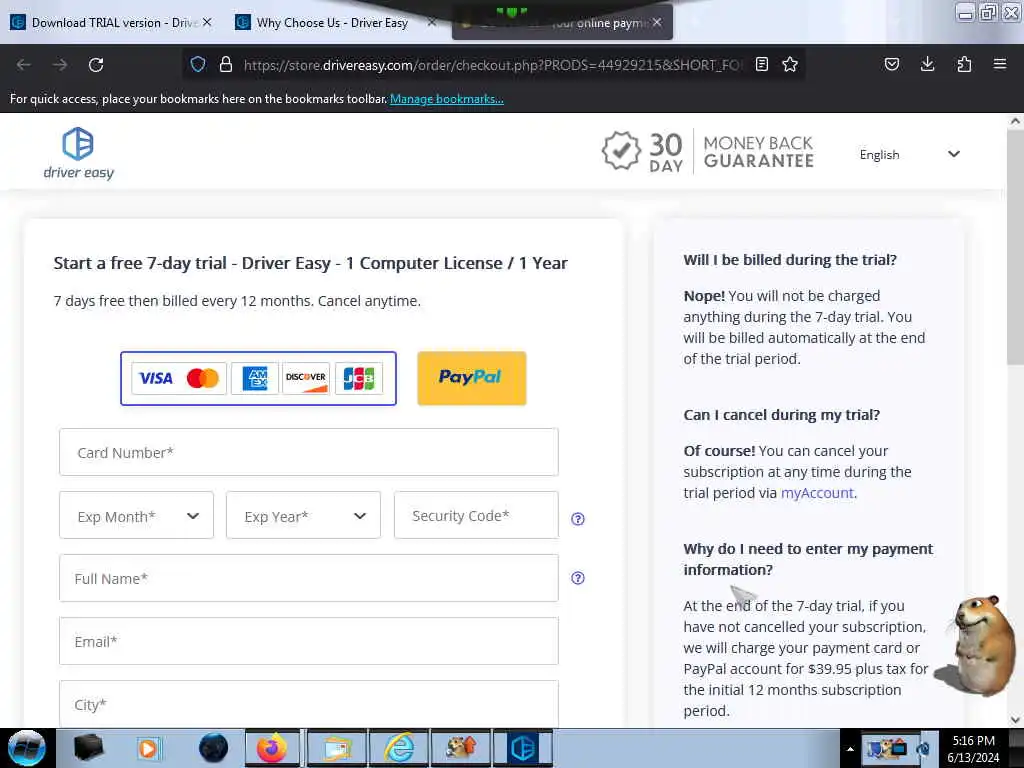The image size is (1024, 768).
Task: Close the Download TRIAL version tab
Action: [x=207, y=22]
